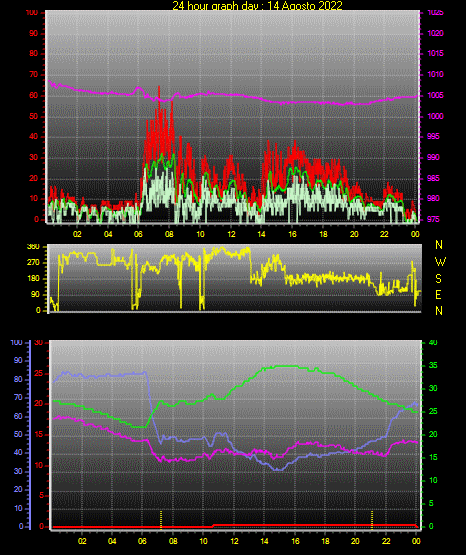Click the blue 80 humidity axis label
466x555 pixels.
pyautogui.click(x=18, y=379)
